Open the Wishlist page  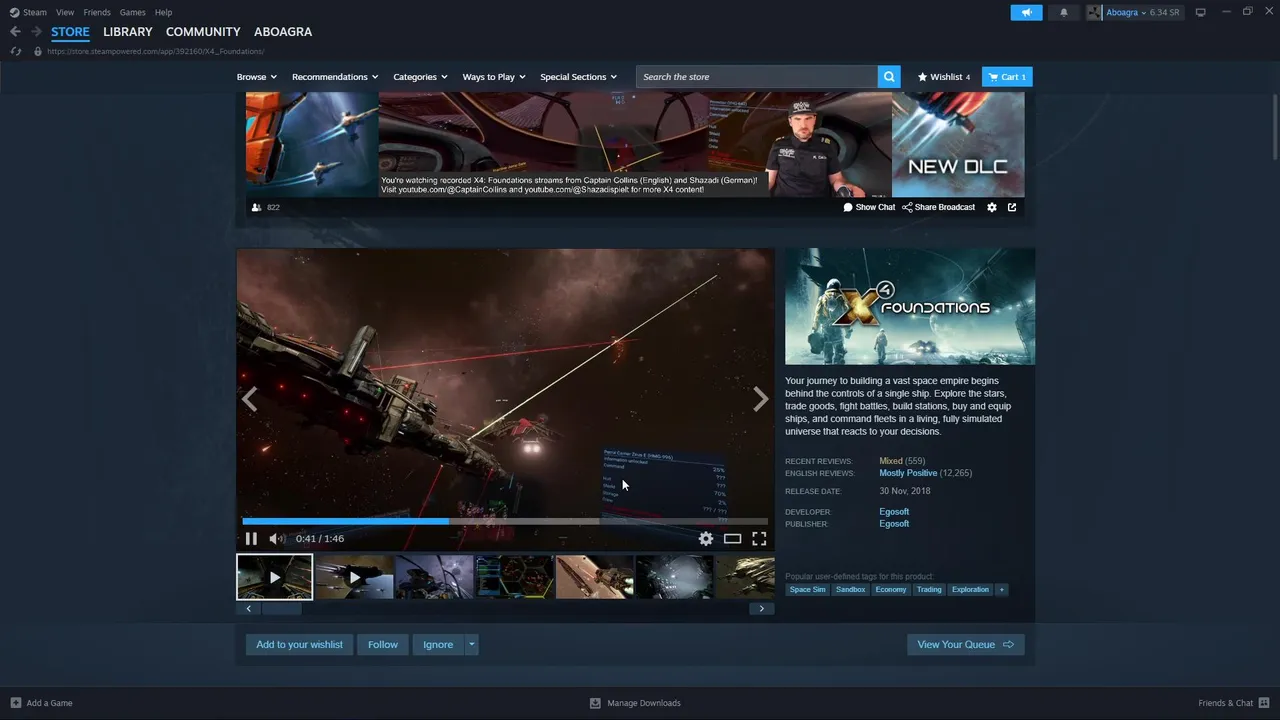click(944, 76)
